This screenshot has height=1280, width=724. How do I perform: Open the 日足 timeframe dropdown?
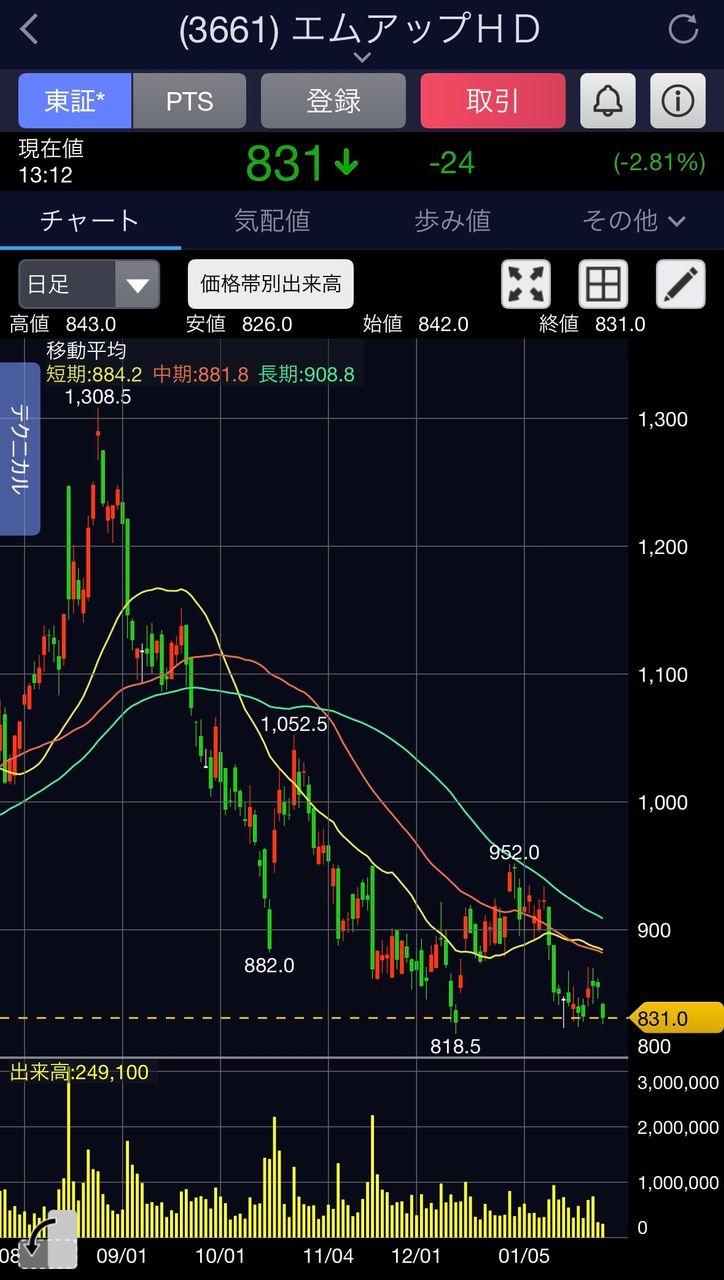click(x=89, y=284)
